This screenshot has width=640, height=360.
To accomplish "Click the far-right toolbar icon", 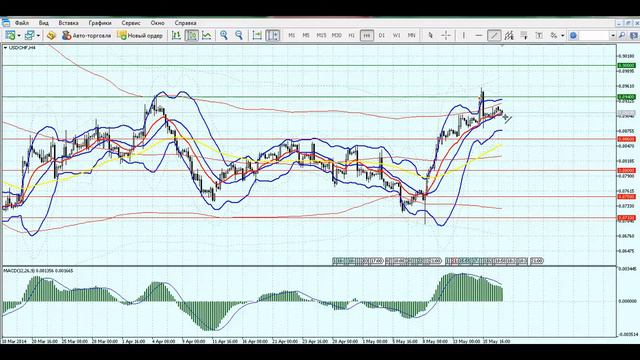I will (634, 36).
